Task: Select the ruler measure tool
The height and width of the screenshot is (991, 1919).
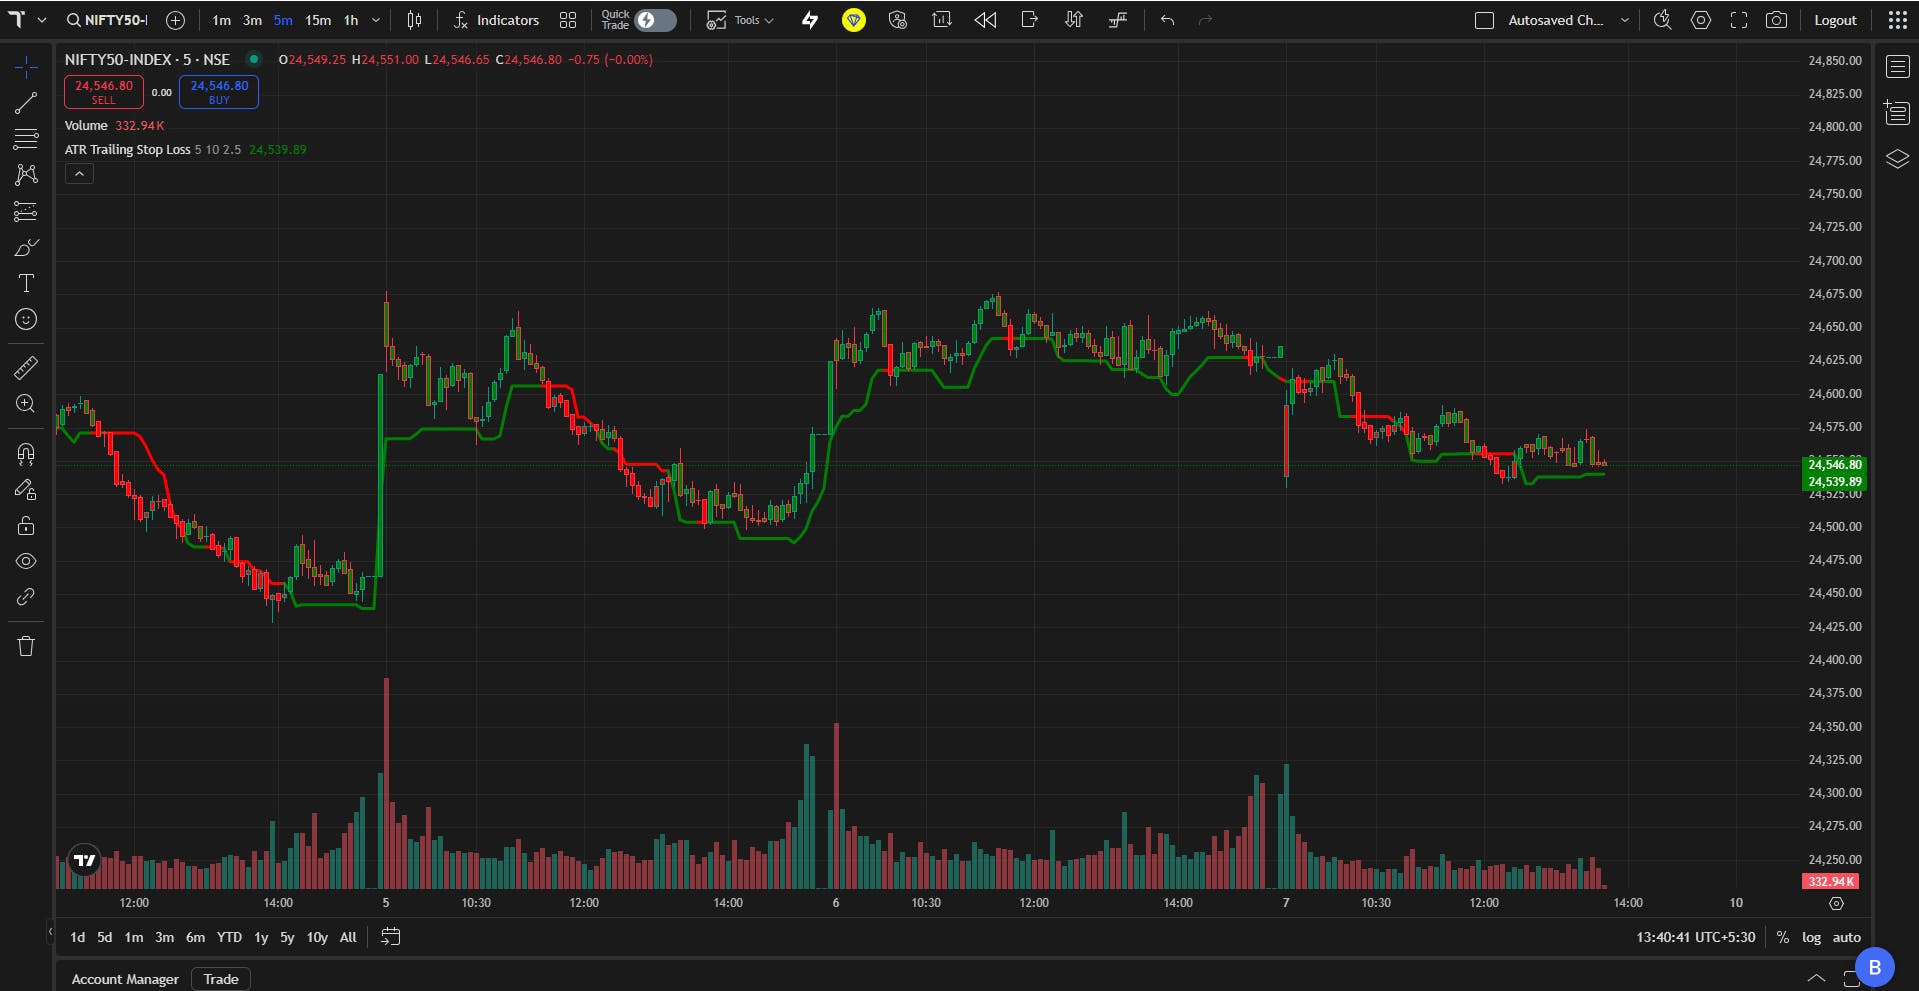Action: tap(26, 368)
